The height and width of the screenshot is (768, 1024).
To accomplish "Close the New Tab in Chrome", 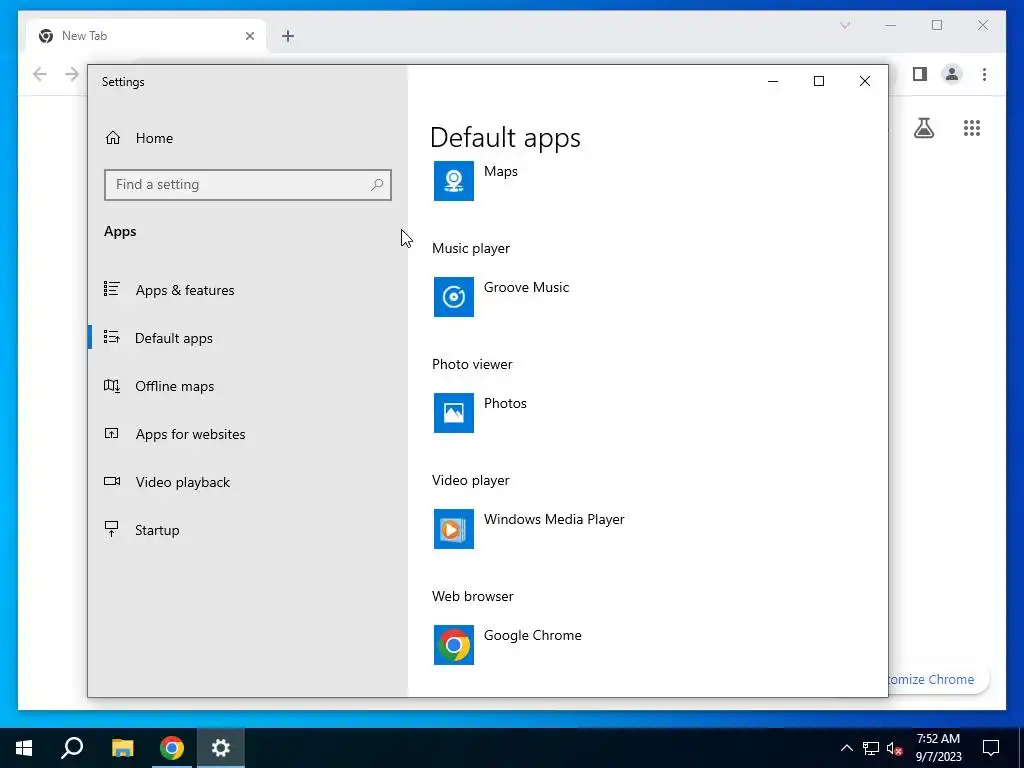I will click(x=249, y=36).
